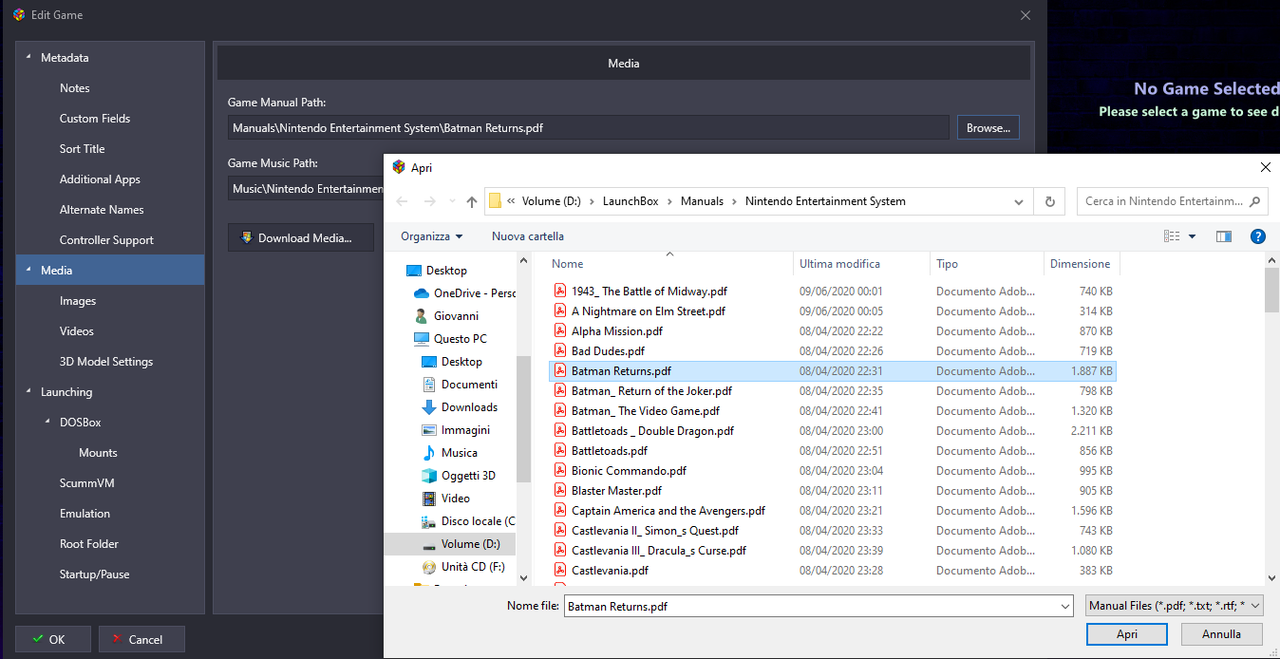Click the Annulla button
1280x659 pixels.
1221,634
